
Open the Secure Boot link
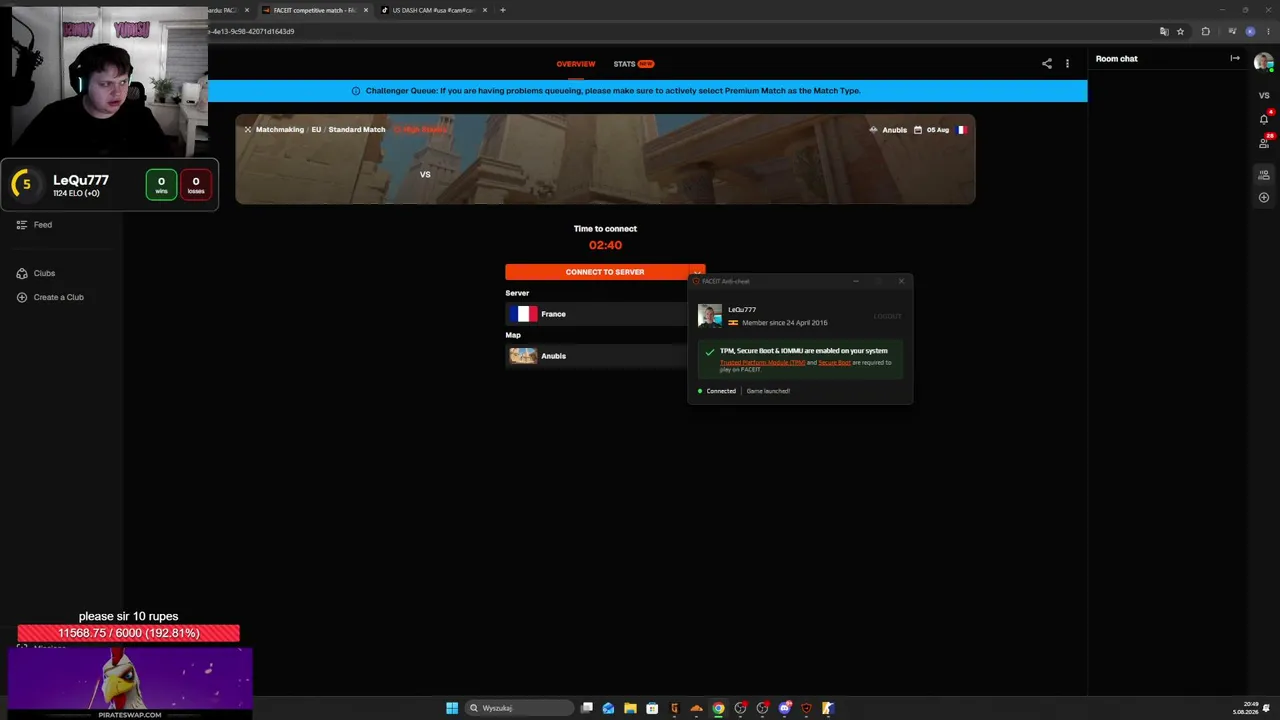(835, 363)
